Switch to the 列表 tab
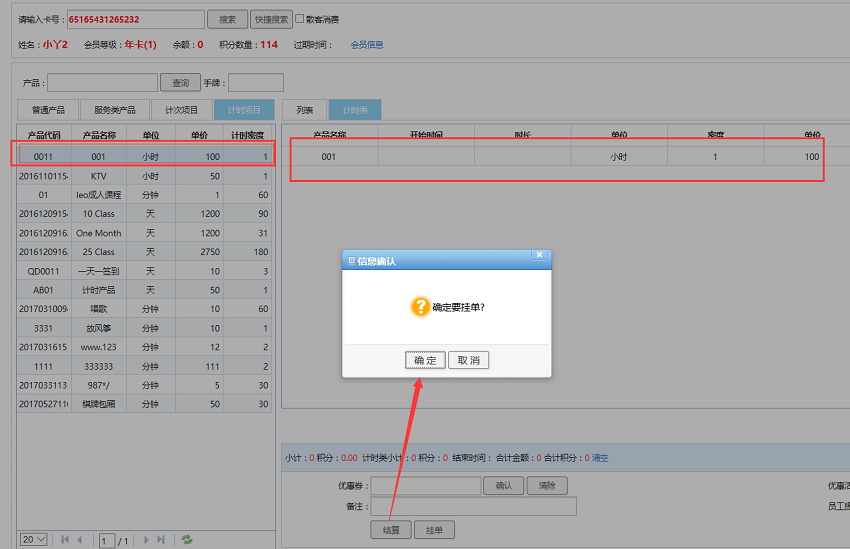 pyautogui.click(x=305, y=110)
